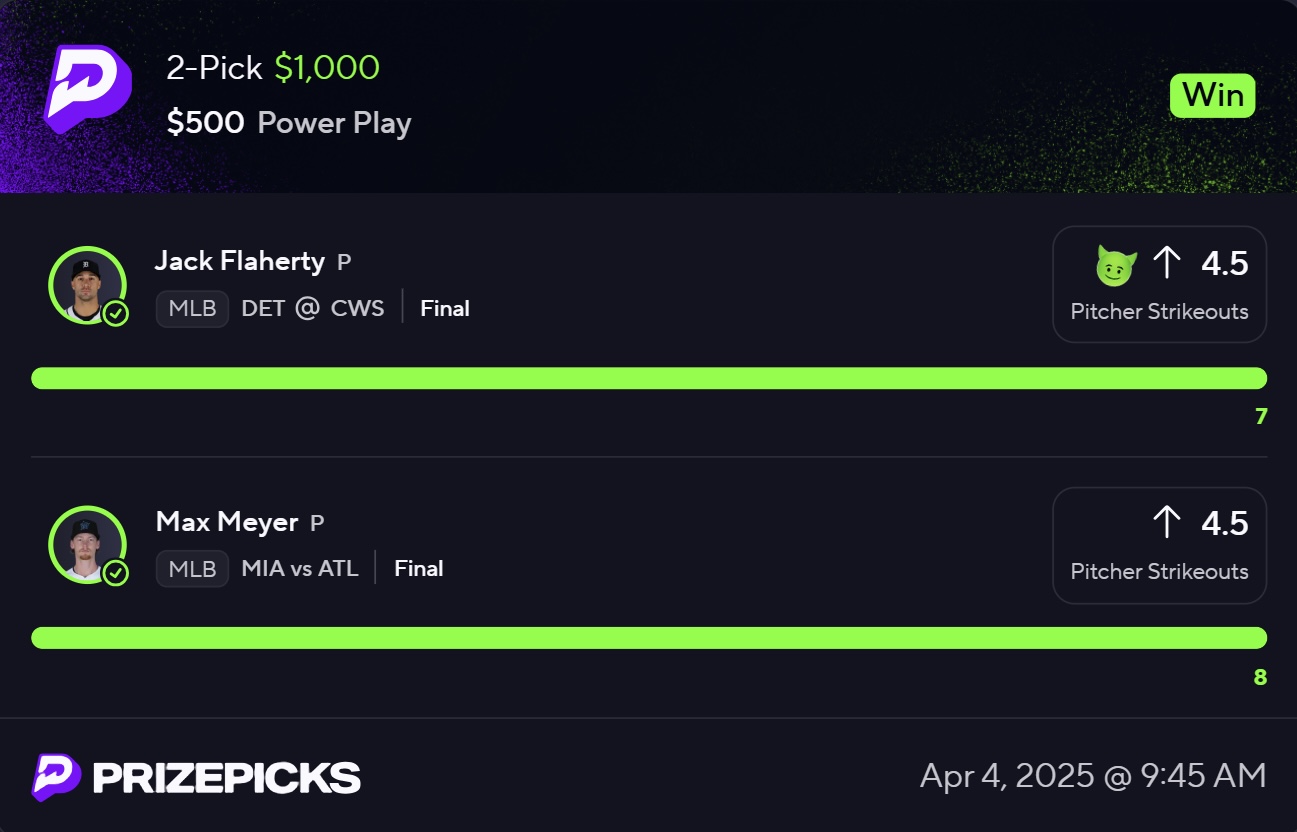The height and width of the screenshot is (832, 1297).
Task: Click the $1,000 payout amount
Action: pyautogui.click(x=327, y=68)
